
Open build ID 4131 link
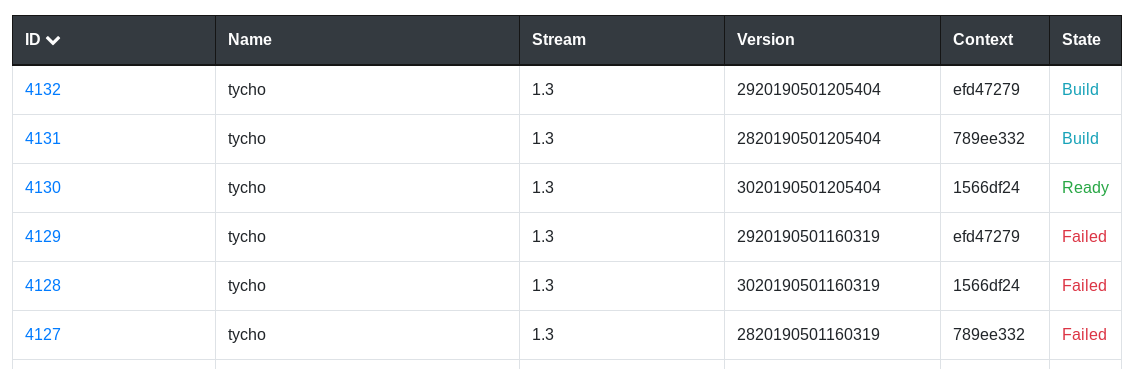[43, 138]
